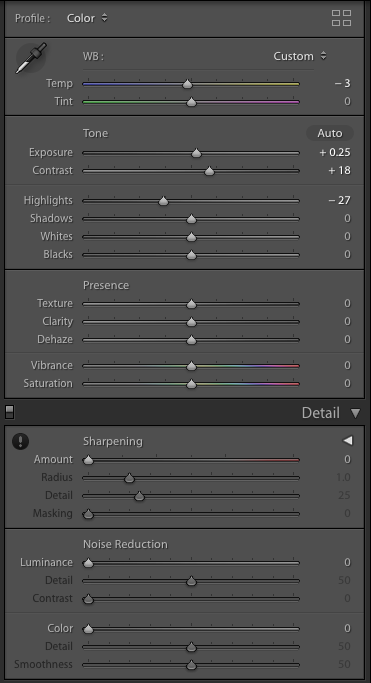This screenshot has width=371, height=683.
Task: Collapse the Detail panel triangle
Action: [355, 413]
